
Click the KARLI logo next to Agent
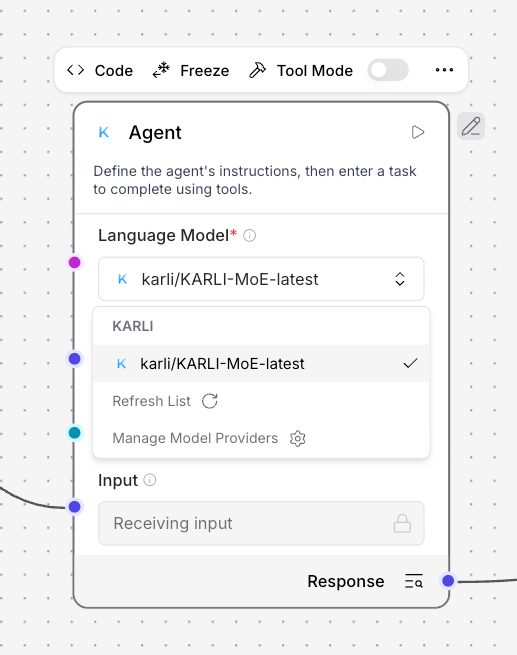tap(104, 132)
